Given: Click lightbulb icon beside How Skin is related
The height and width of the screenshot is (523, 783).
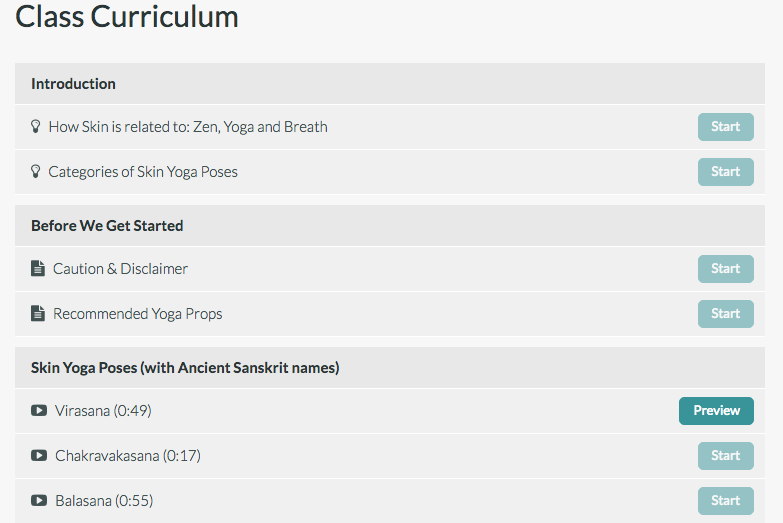Looking at the screenshot, I should click(35, 126).
